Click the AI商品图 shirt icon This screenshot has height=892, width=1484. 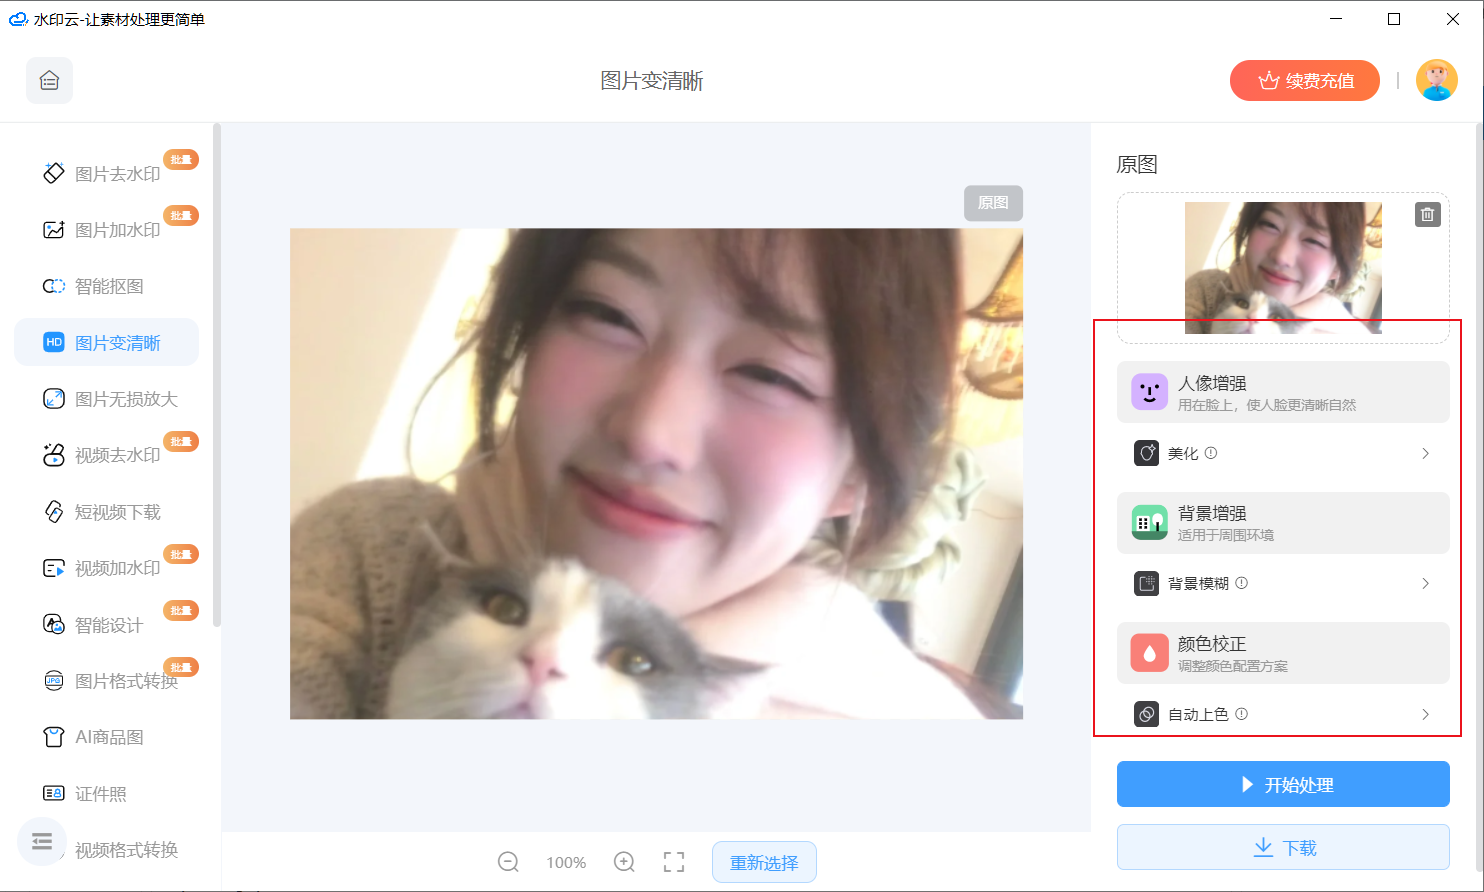tap(54, 737)
